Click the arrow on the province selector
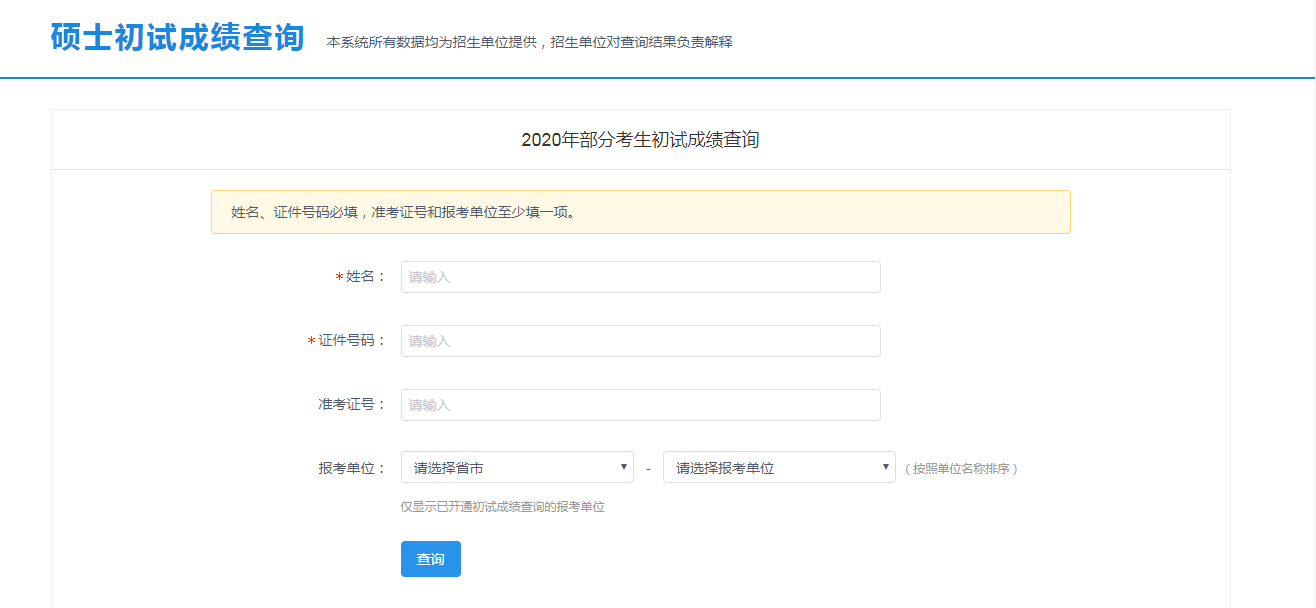The height and width of the screenshot is (608, 1316). [623, 467]
